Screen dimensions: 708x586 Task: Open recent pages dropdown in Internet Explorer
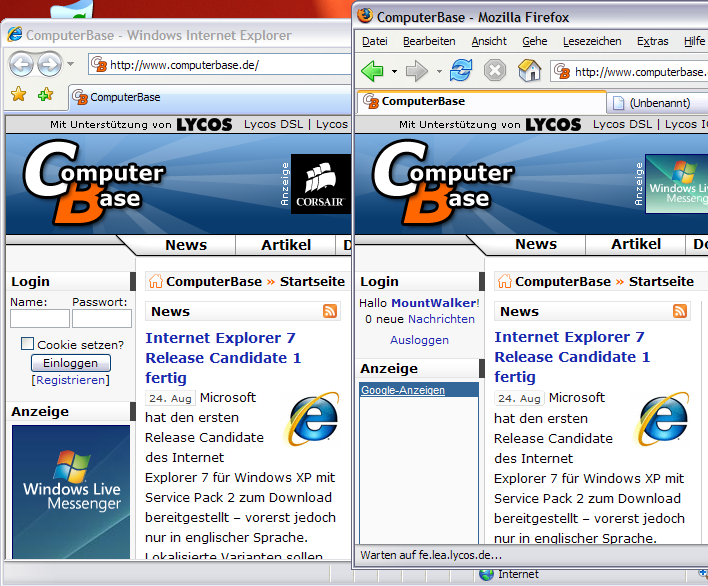point(70,64)
